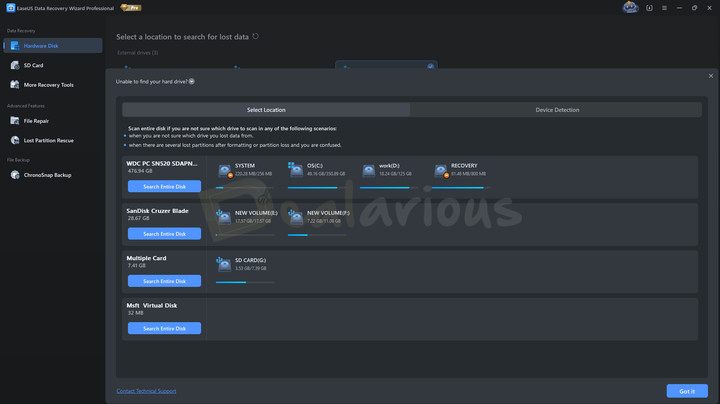Select the SYSTEM partition drive icon
The image size is (720, 404).
click(x=225, y=170)
